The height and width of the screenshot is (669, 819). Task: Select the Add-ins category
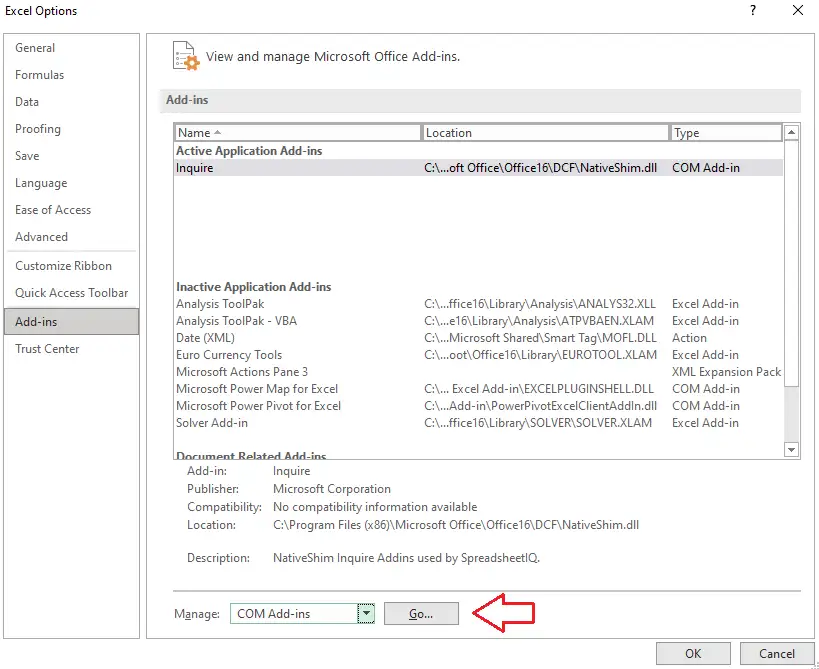[72, 322]
